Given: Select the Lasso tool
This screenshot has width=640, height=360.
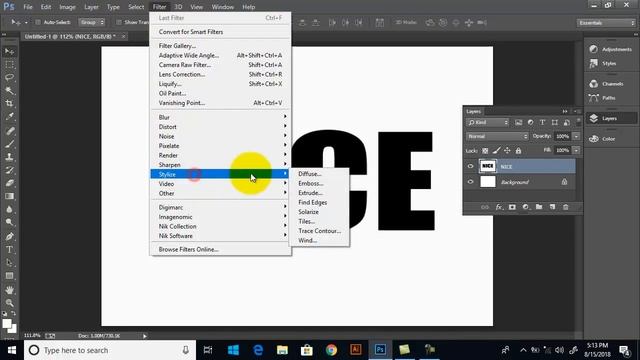Looking at the screenshot, I should click(9, 78).
